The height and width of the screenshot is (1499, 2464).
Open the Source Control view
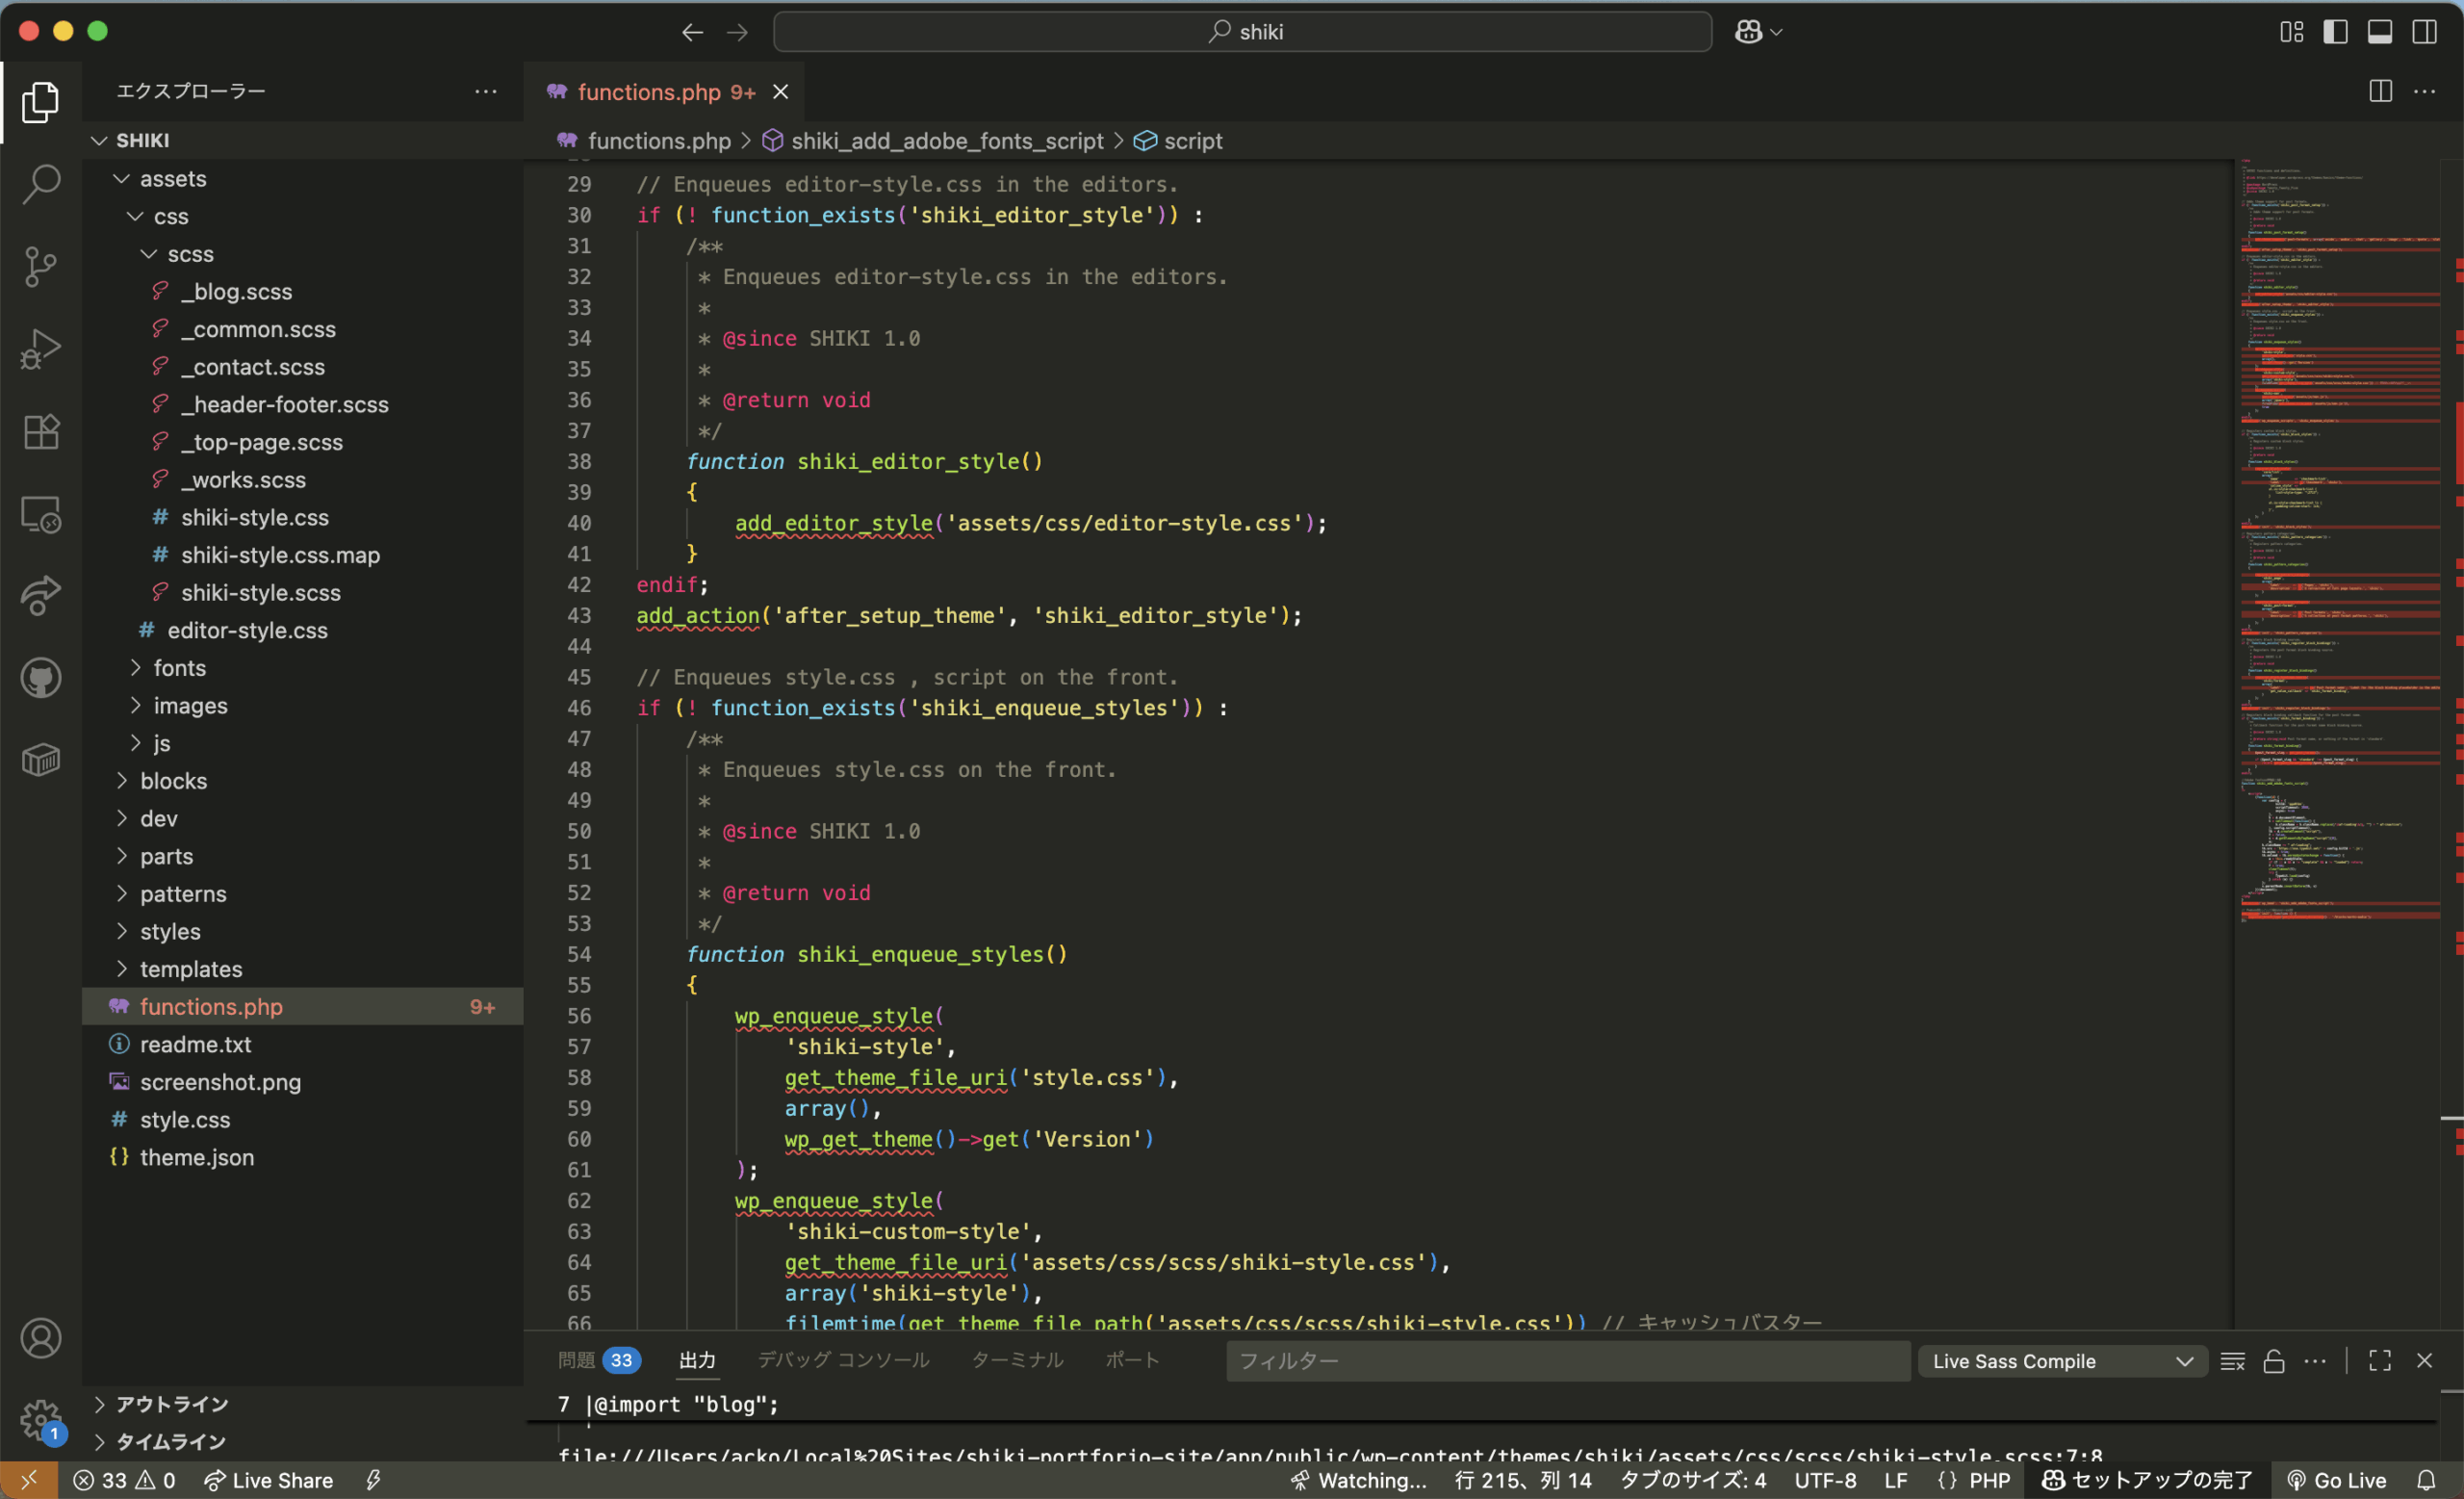tap(41, 266)
